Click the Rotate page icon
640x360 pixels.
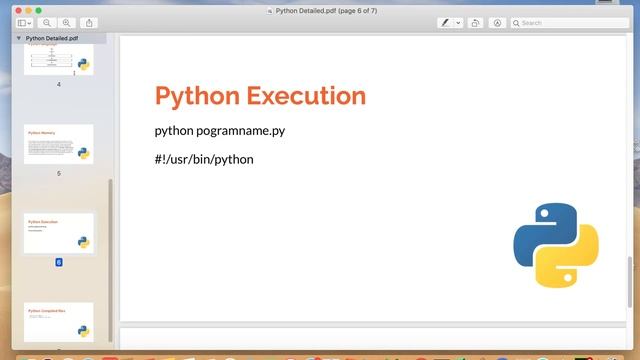(475, 23)
